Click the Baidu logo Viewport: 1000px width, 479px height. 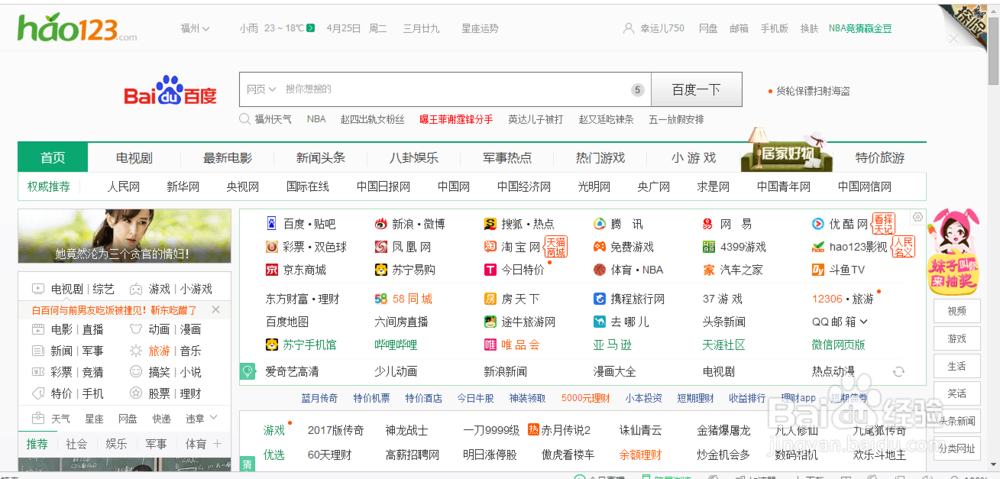(x=170, y=91)
